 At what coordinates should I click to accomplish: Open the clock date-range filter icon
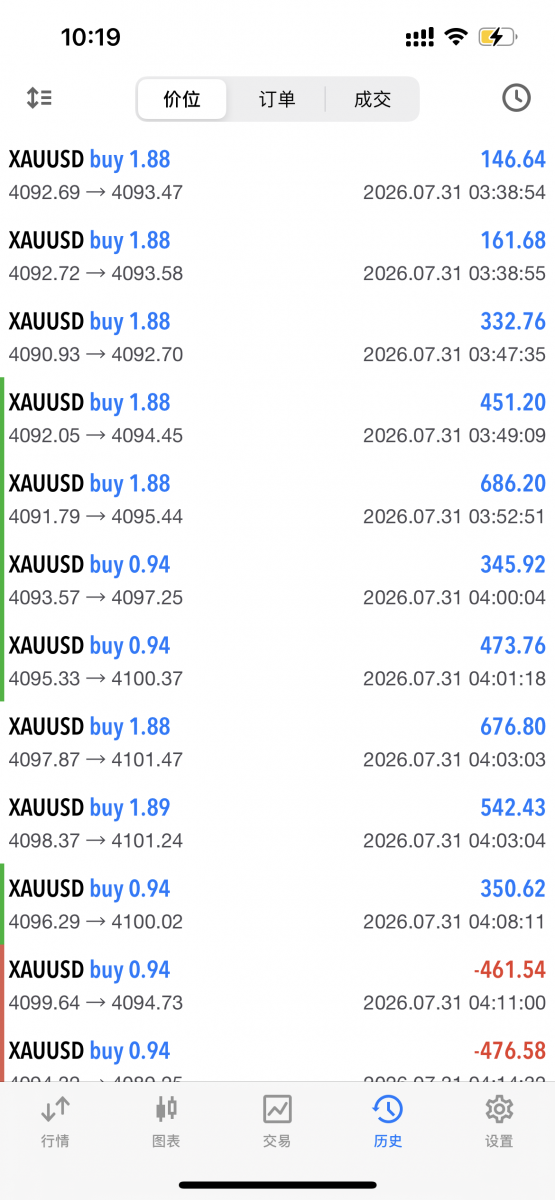pos(516,98)
